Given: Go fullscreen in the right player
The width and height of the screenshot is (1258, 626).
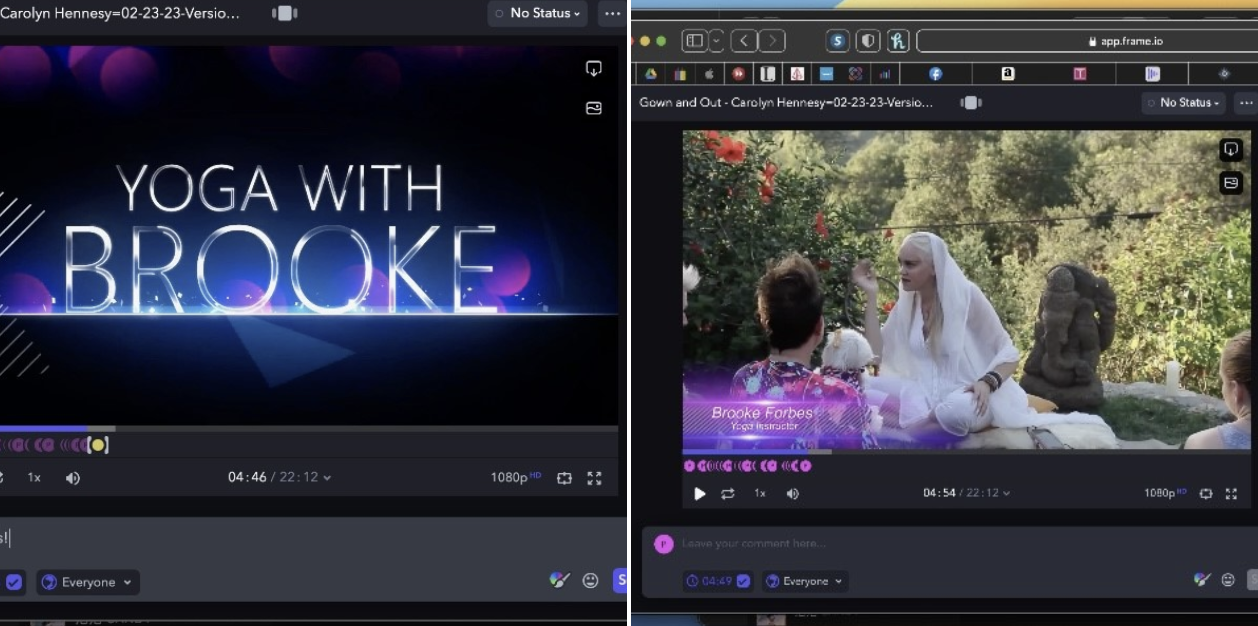Looking at the screenshot, I should [x=1232, y=494].
